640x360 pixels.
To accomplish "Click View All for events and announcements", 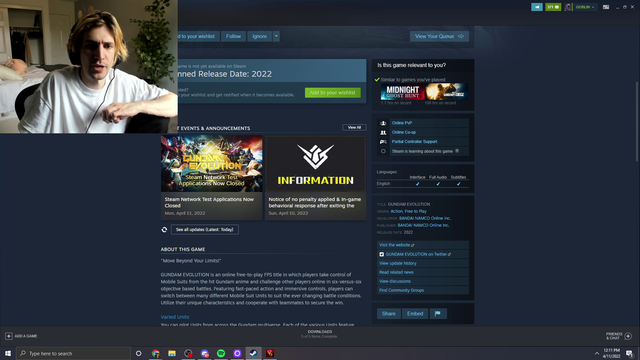I will pyautogui.click(x=354, y=127).
